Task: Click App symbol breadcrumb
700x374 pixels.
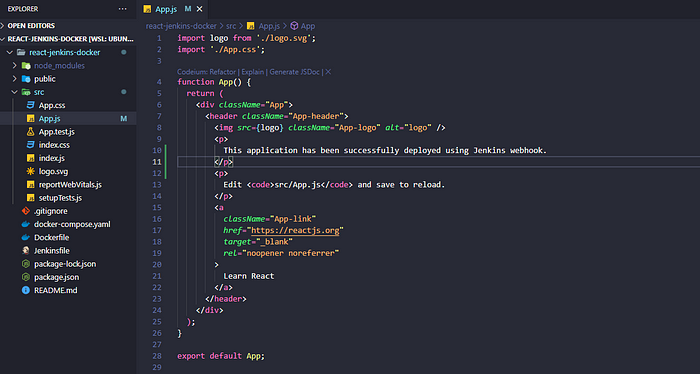Action: pos(308,26)
